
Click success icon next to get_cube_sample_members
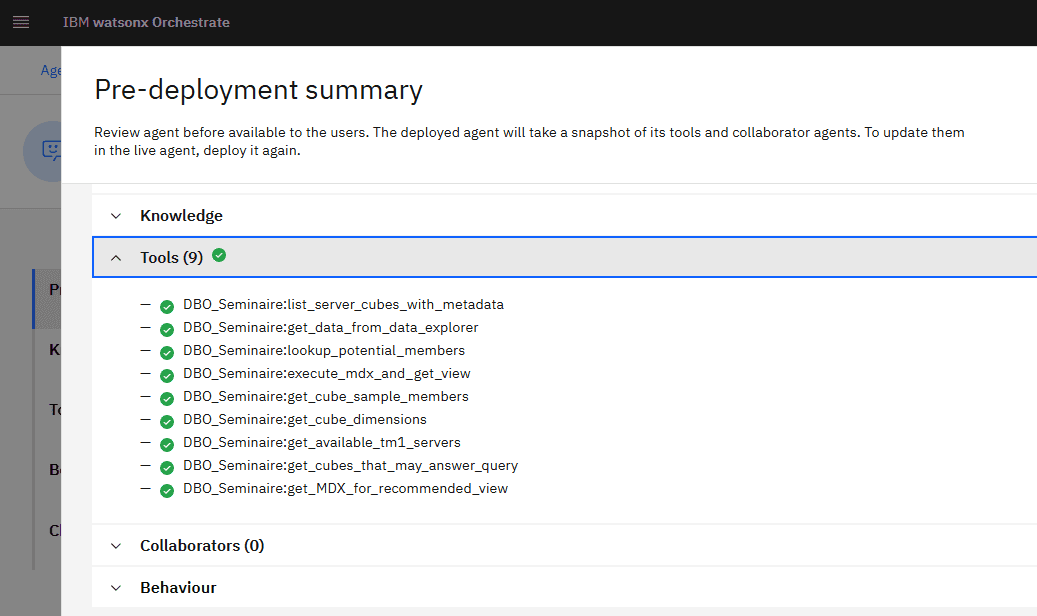[x=166, y=397]
